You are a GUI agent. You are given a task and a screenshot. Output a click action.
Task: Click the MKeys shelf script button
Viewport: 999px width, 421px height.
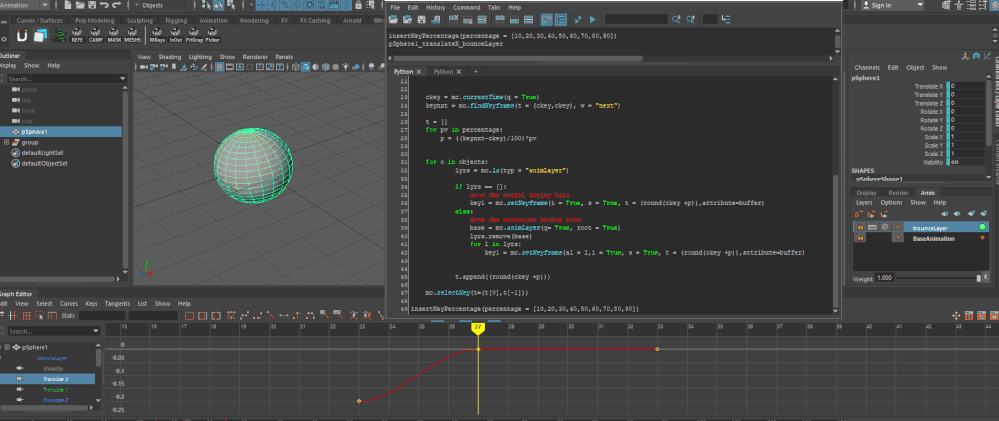157,35
